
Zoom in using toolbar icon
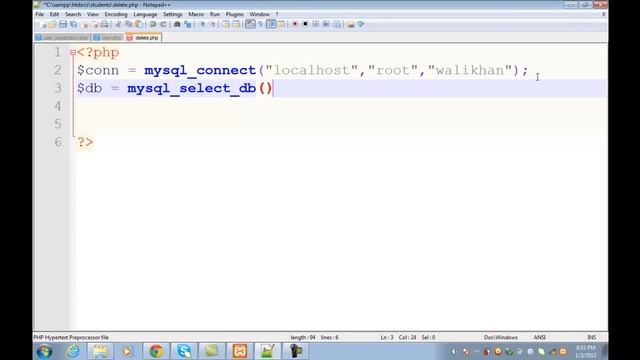pyautogui.click(x=203, y=24)
